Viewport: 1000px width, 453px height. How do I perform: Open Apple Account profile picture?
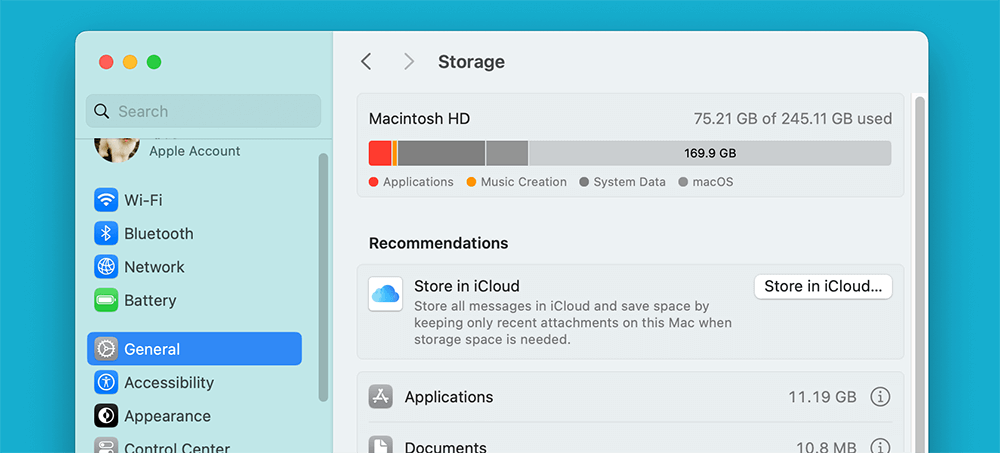117,151
